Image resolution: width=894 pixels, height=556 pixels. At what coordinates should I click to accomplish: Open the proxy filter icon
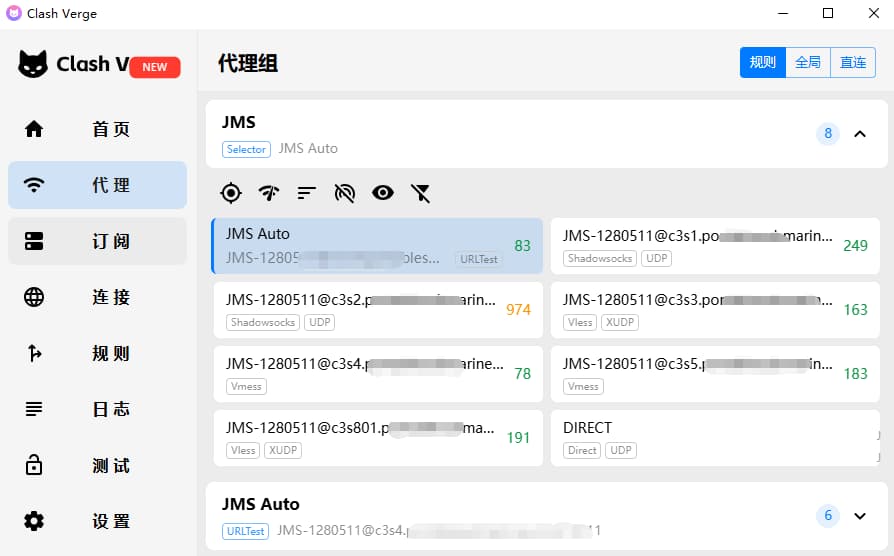pos(421,193)
